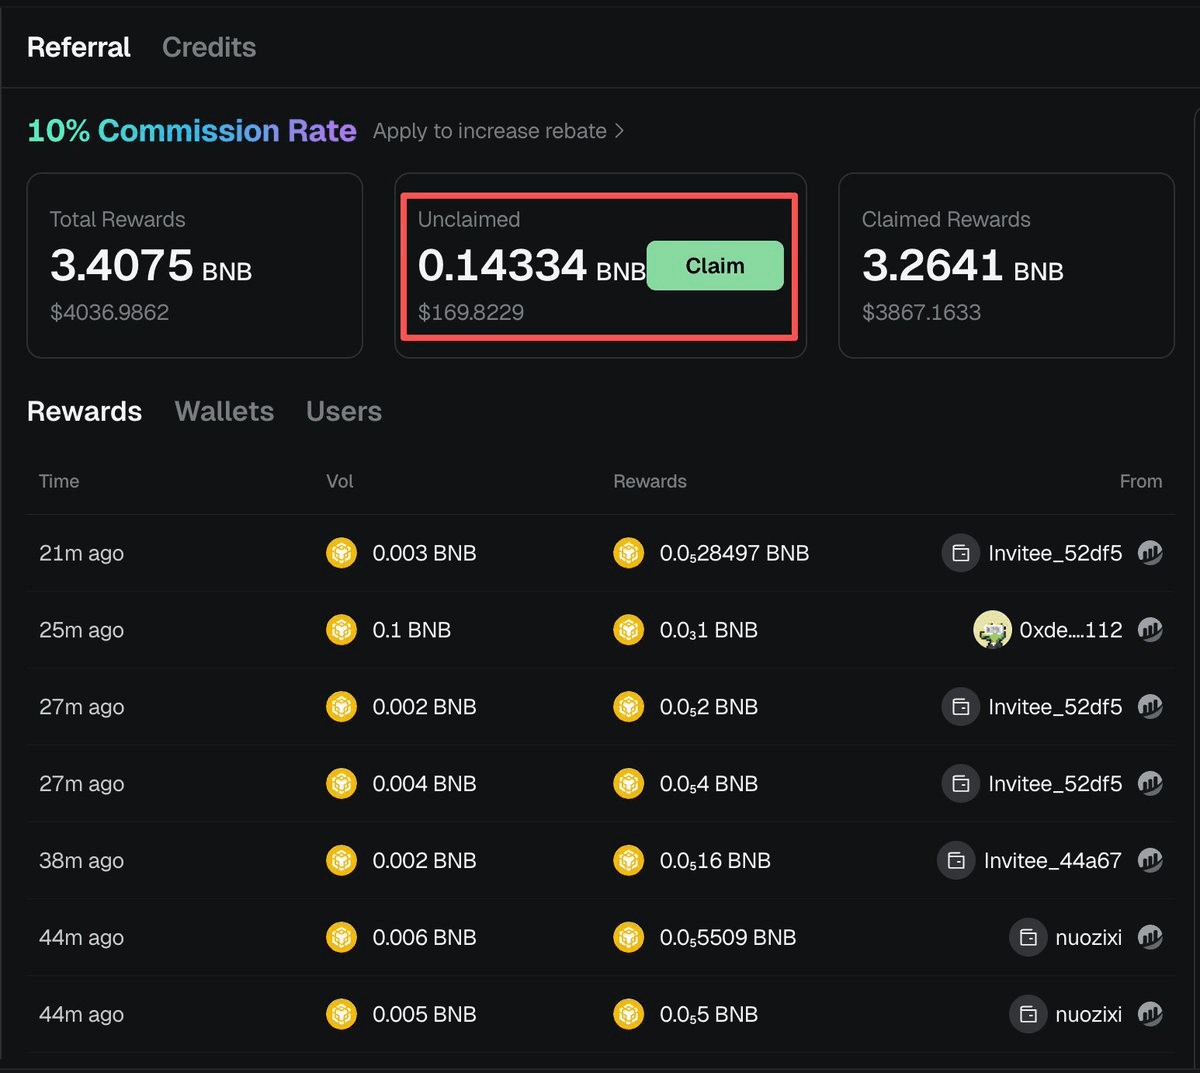Open the Apply to increase rebate link
The image size is (1200, 1073).
click(489, 131)
